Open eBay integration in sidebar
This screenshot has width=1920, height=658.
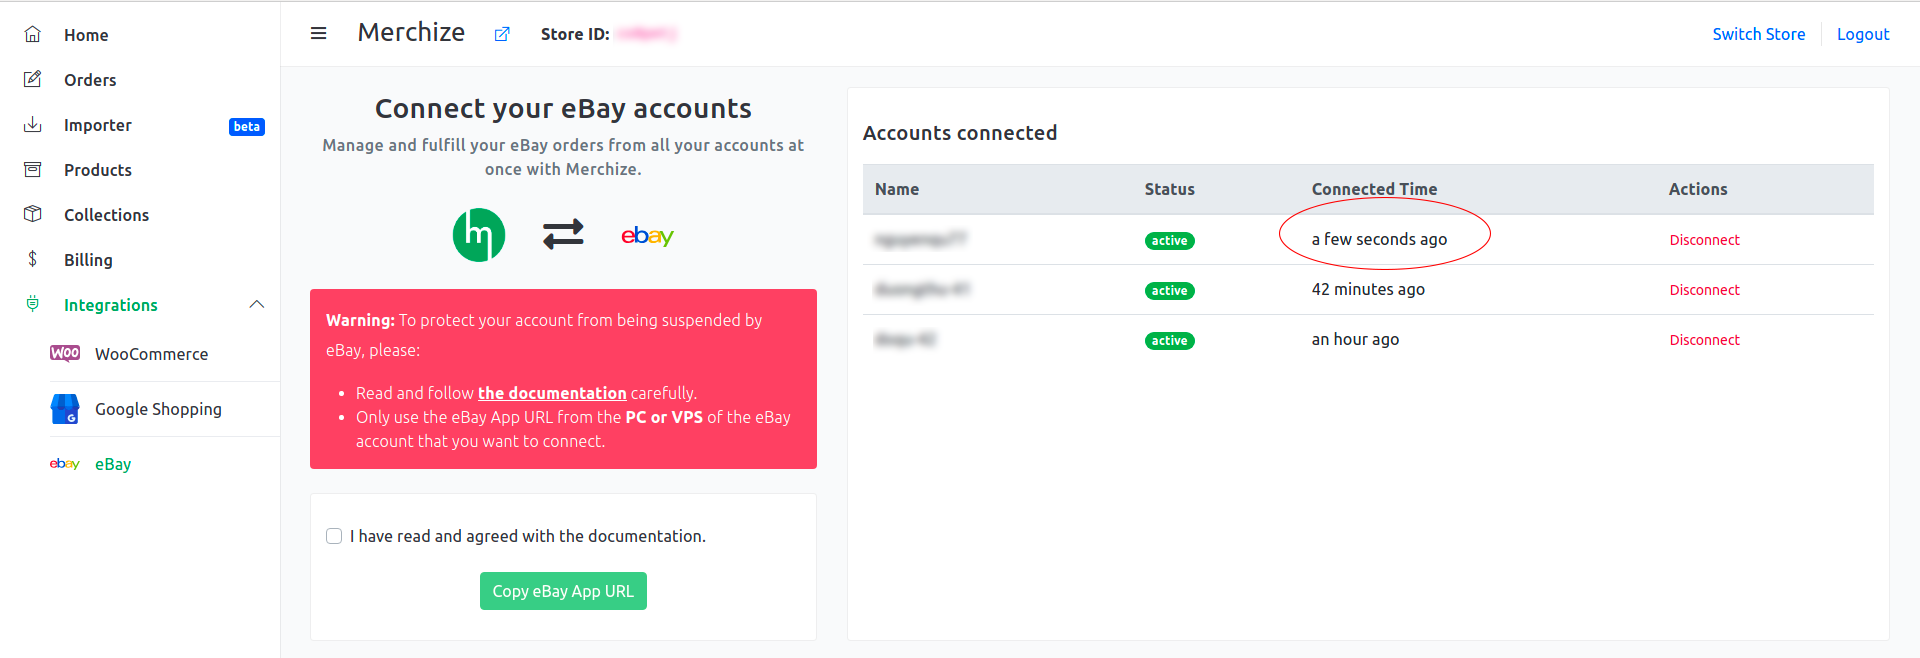coord(113,464)
